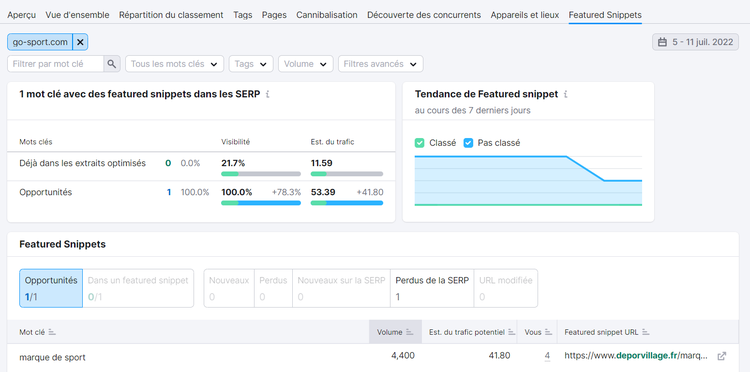Open the Vue d'ensemble tab
The height and width of the screenshot is (372, 750).
click(77, 15)
